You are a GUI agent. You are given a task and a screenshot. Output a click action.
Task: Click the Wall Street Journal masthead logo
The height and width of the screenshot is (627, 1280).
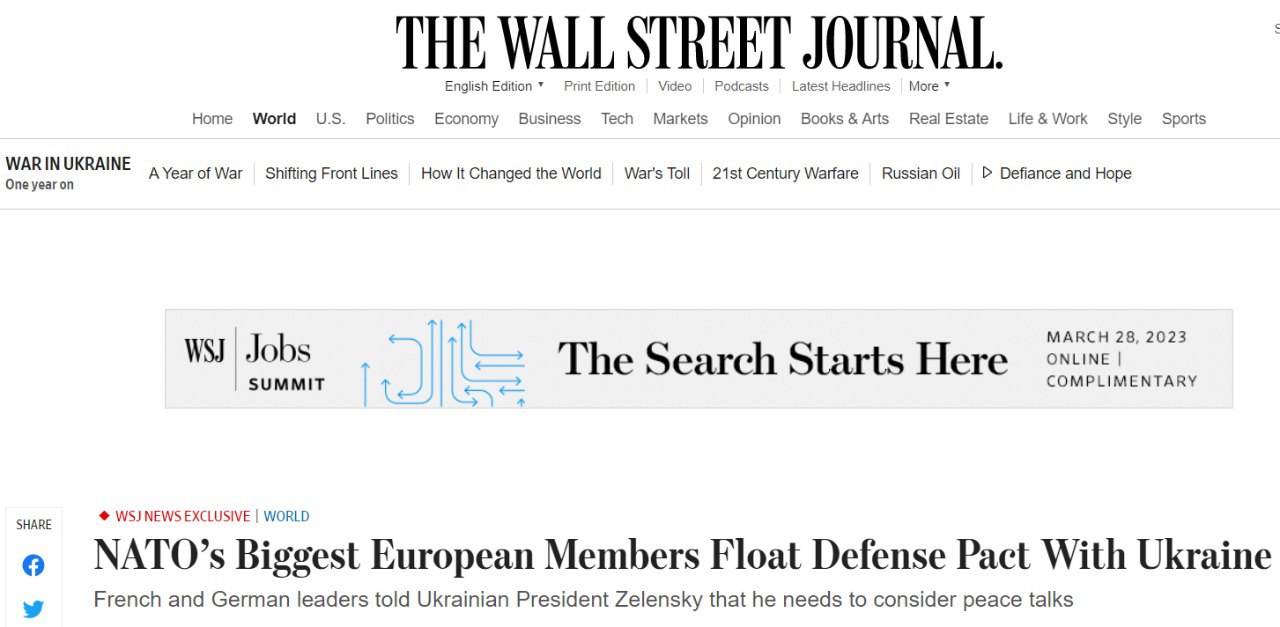[698, 42]
